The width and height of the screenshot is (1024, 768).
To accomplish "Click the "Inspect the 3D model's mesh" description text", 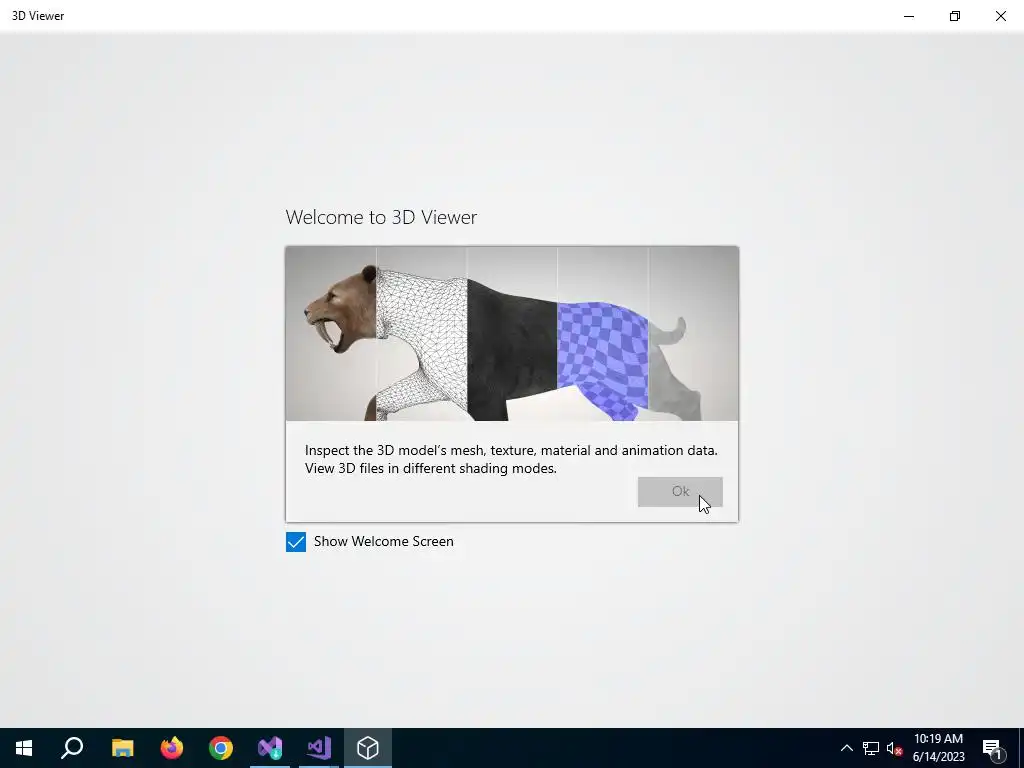I will coord(511,459).
